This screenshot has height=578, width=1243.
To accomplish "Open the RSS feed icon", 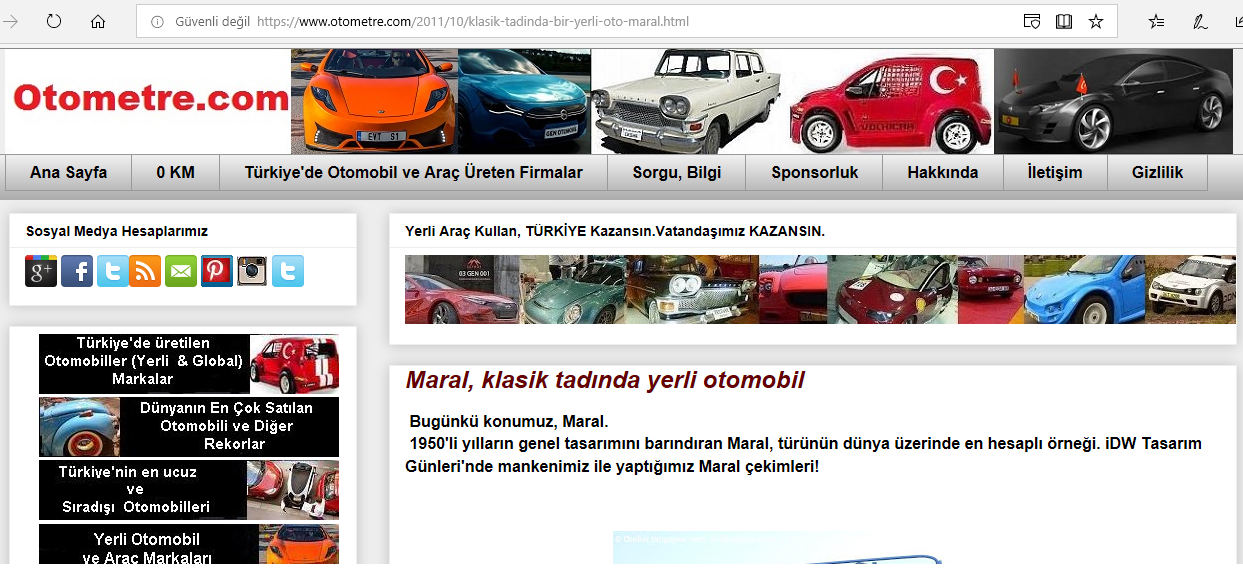I will (145, 271).
